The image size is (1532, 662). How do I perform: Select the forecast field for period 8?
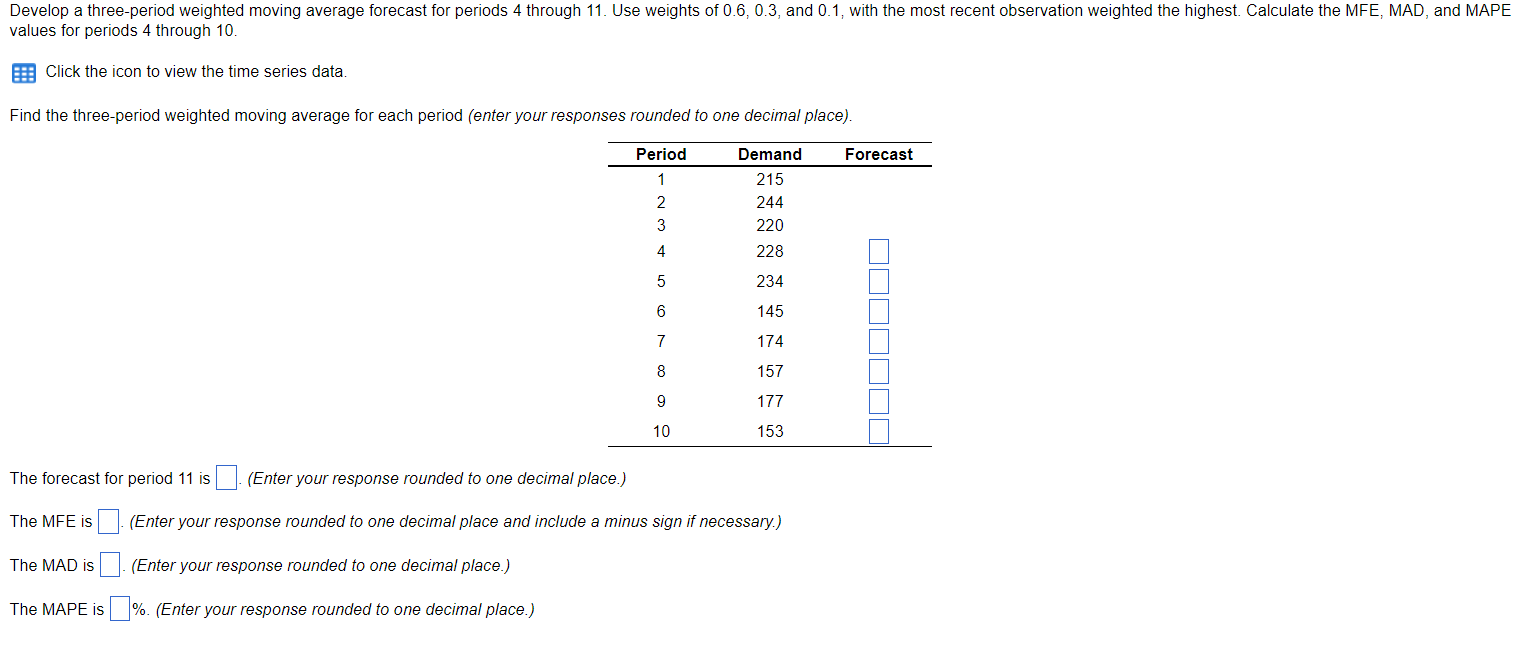click(878, 371)
